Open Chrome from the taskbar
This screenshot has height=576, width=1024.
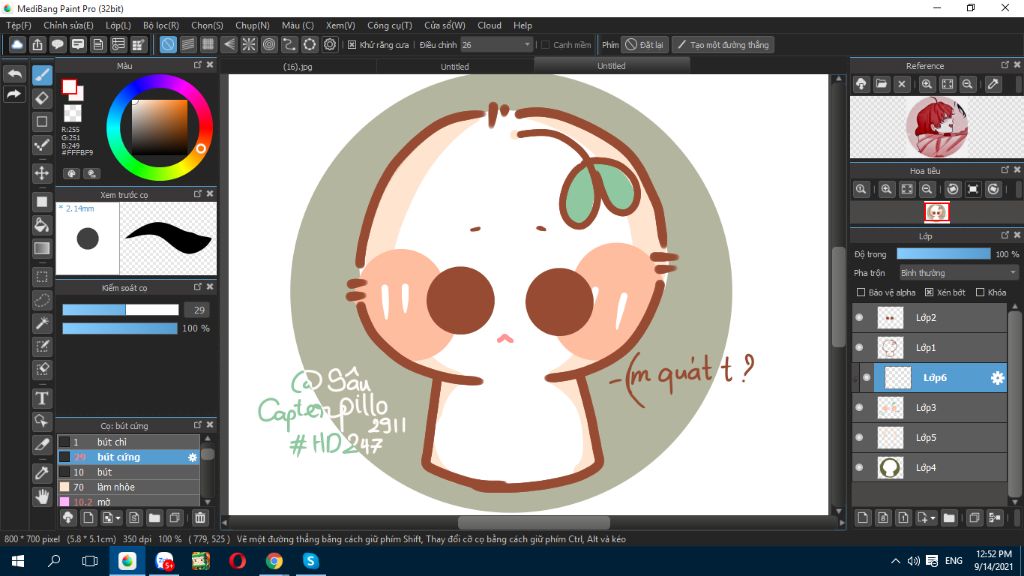pyautogui.click(x=274, y=561)
